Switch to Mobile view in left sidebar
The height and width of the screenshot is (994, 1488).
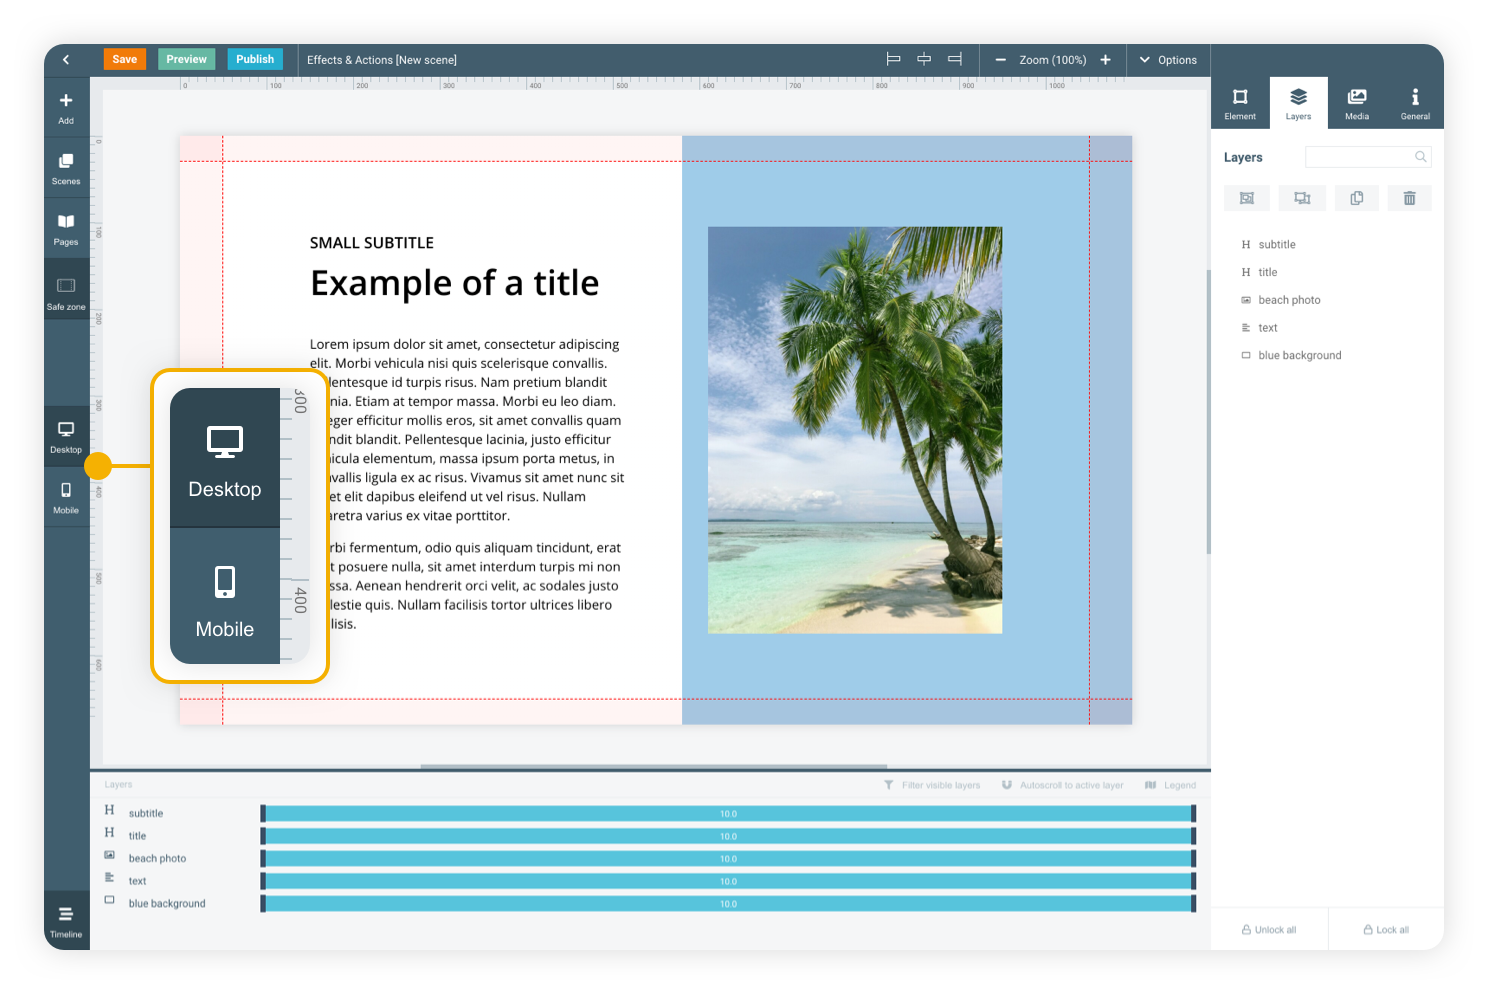pos(66,496)
